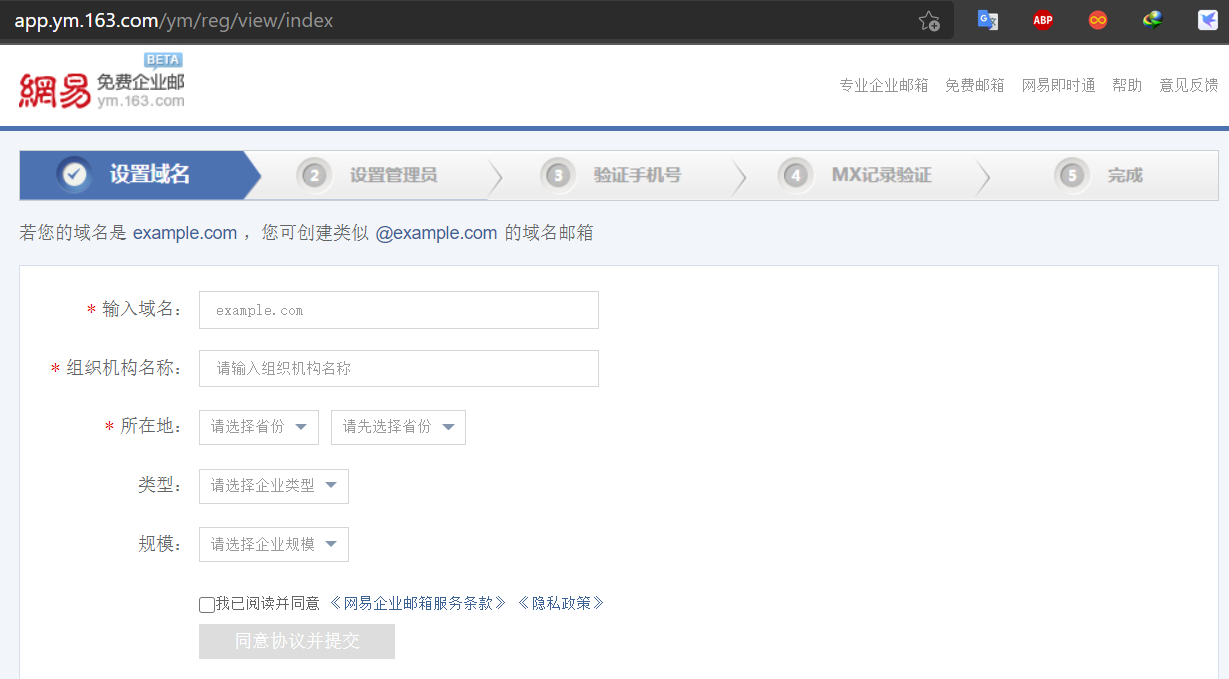This screenshot has height=679, width=1229.
Task: Open the Google Translate extension
Action: pyautogui.click(x=987, y=19)
